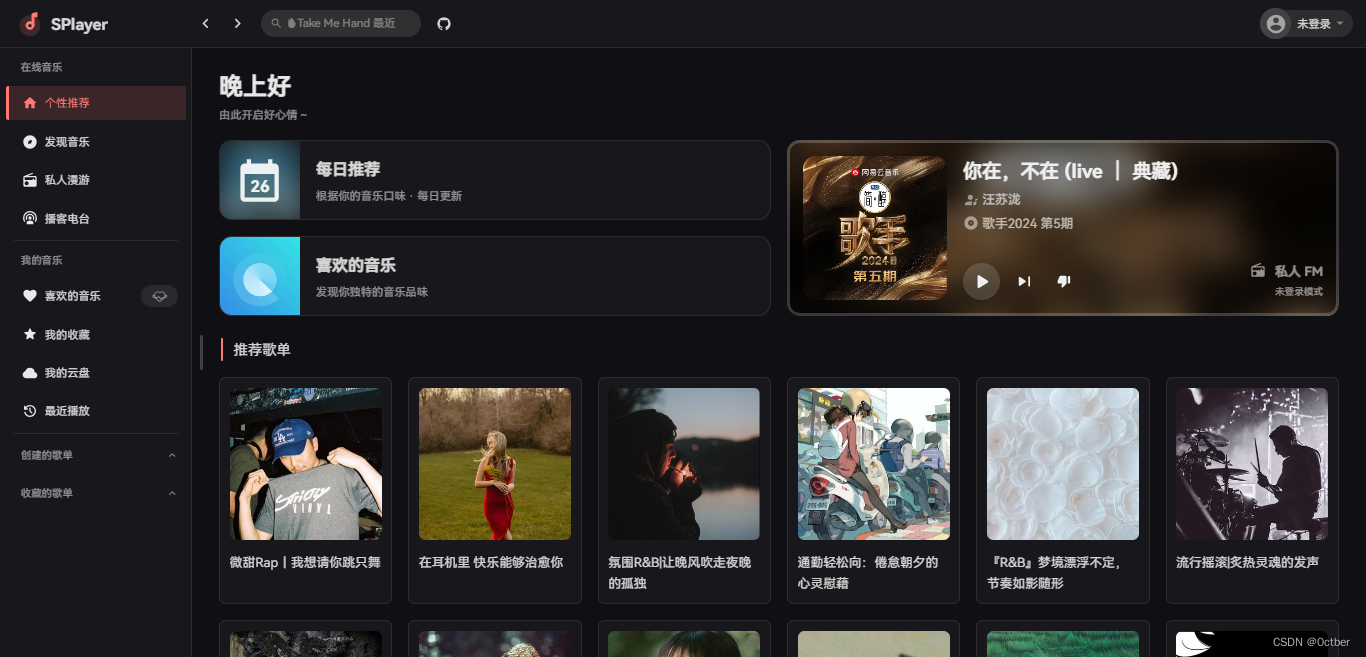1366x657 pixels.
Task: Click the search box magnifier icon
Action: pos(276,23)
